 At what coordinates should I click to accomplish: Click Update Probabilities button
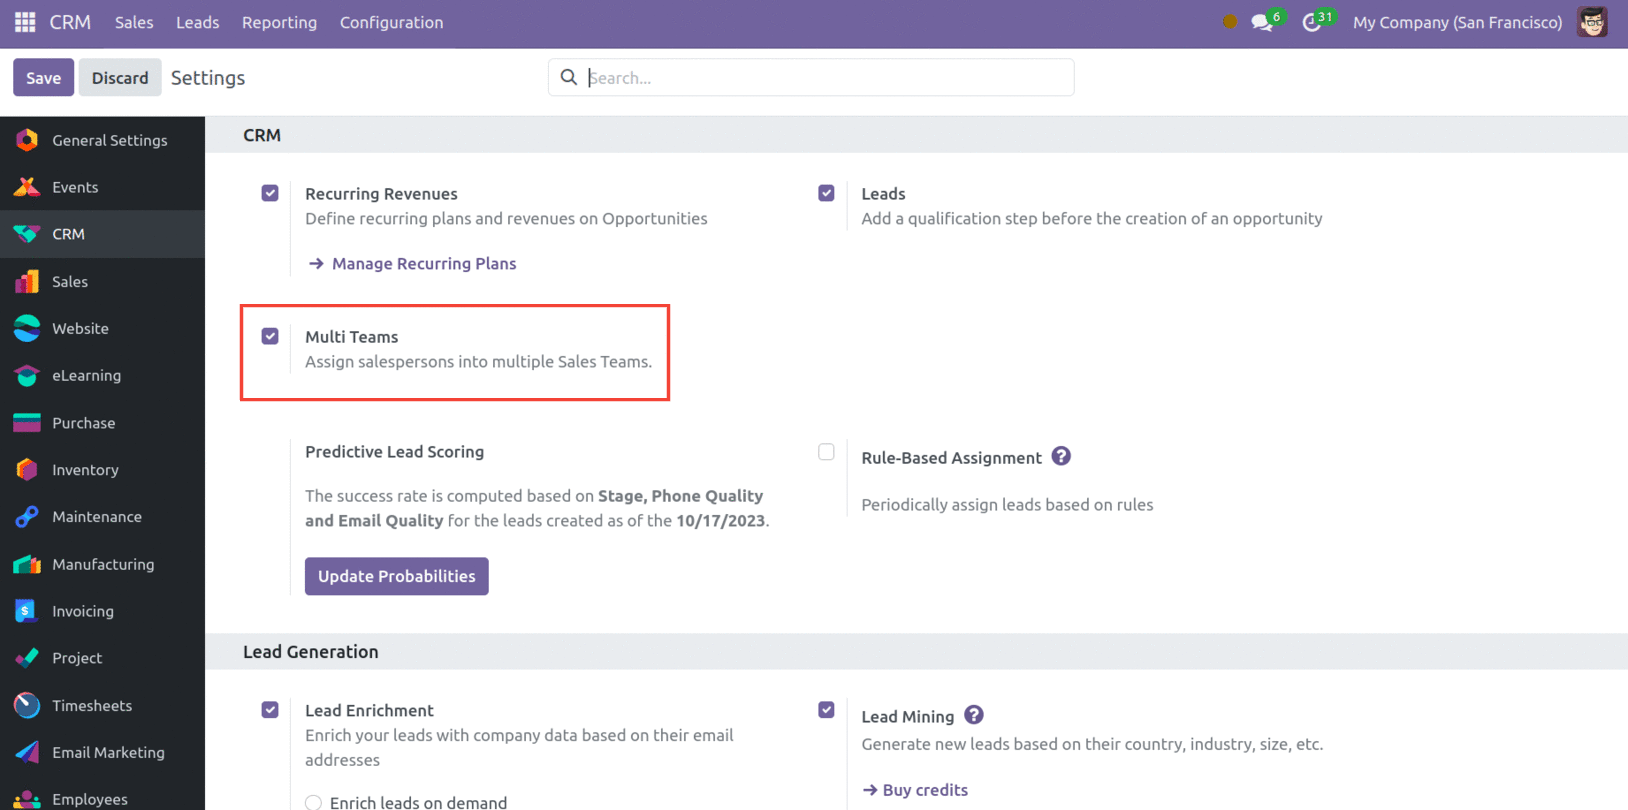396,576
